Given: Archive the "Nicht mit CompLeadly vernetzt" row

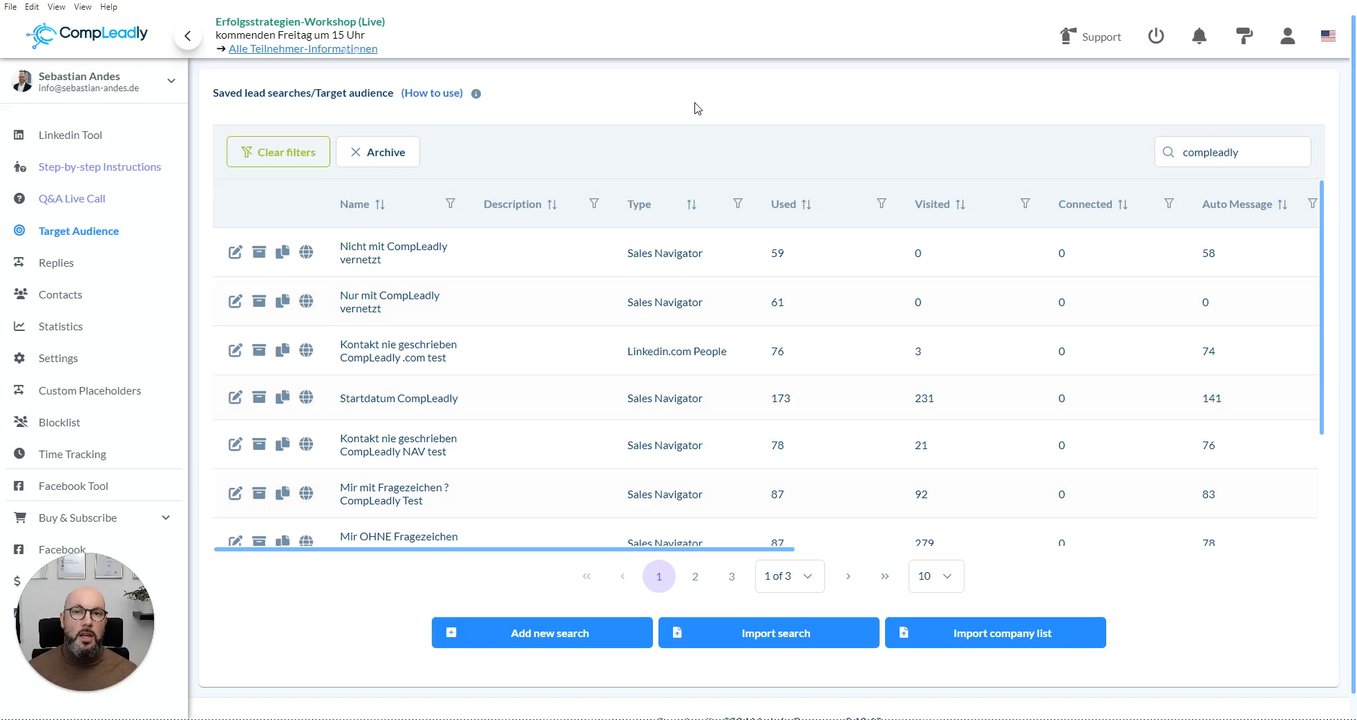Looking at the screenshot, I should pyautogui.click(x=259, y=253).
